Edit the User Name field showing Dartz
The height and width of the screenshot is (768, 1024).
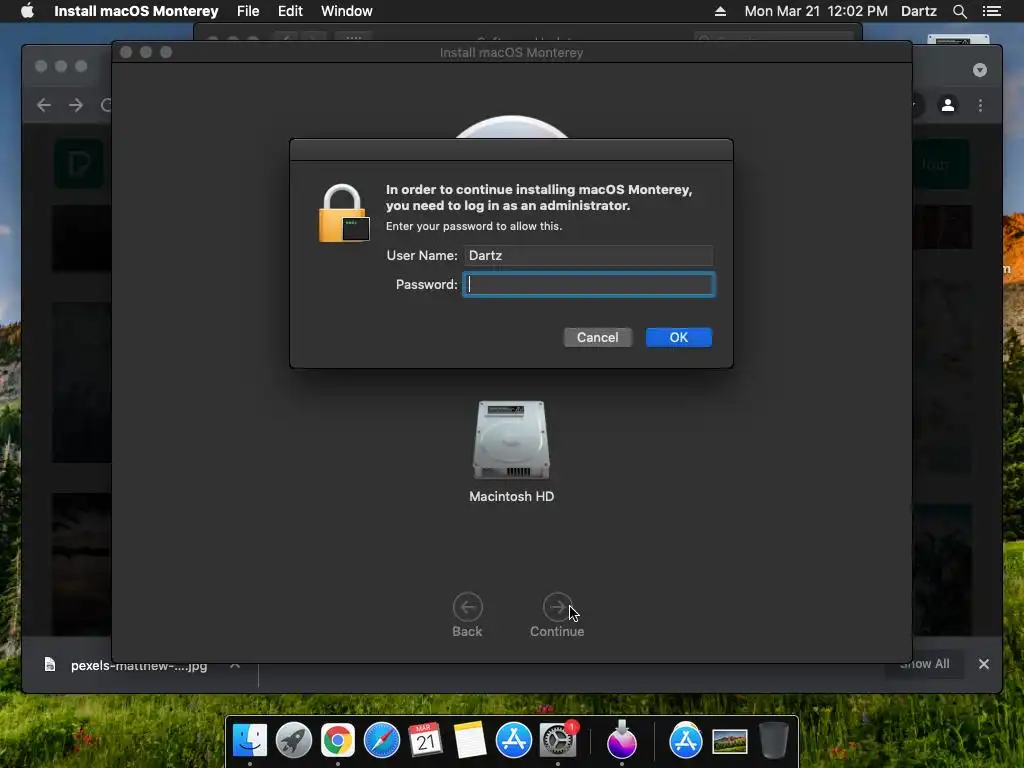[x=588, y=255]
